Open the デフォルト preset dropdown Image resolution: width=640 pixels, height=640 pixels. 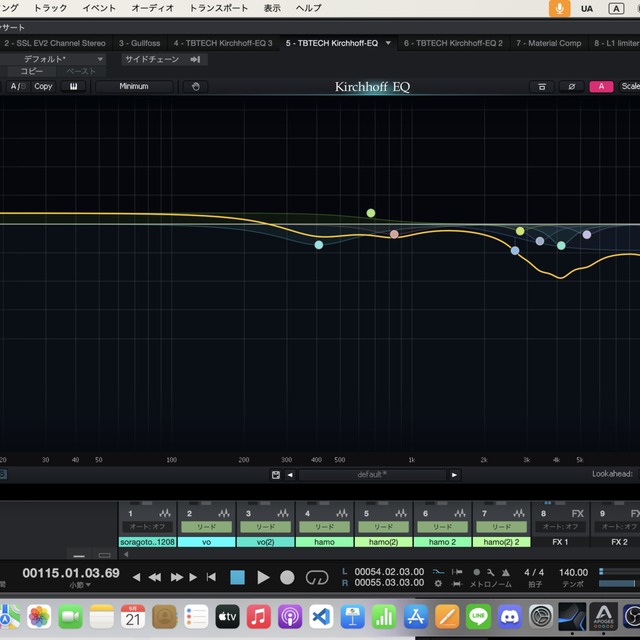(x=63, y=59)
